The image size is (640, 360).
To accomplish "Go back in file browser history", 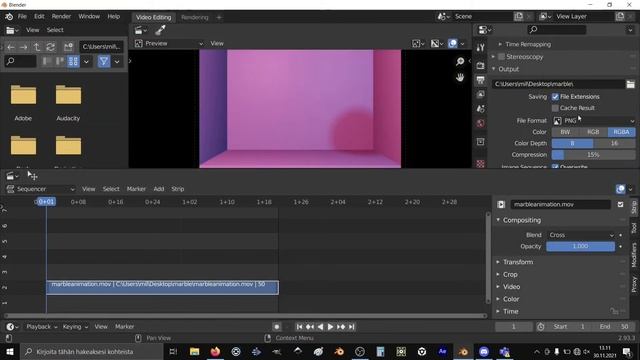I will 11,47.
